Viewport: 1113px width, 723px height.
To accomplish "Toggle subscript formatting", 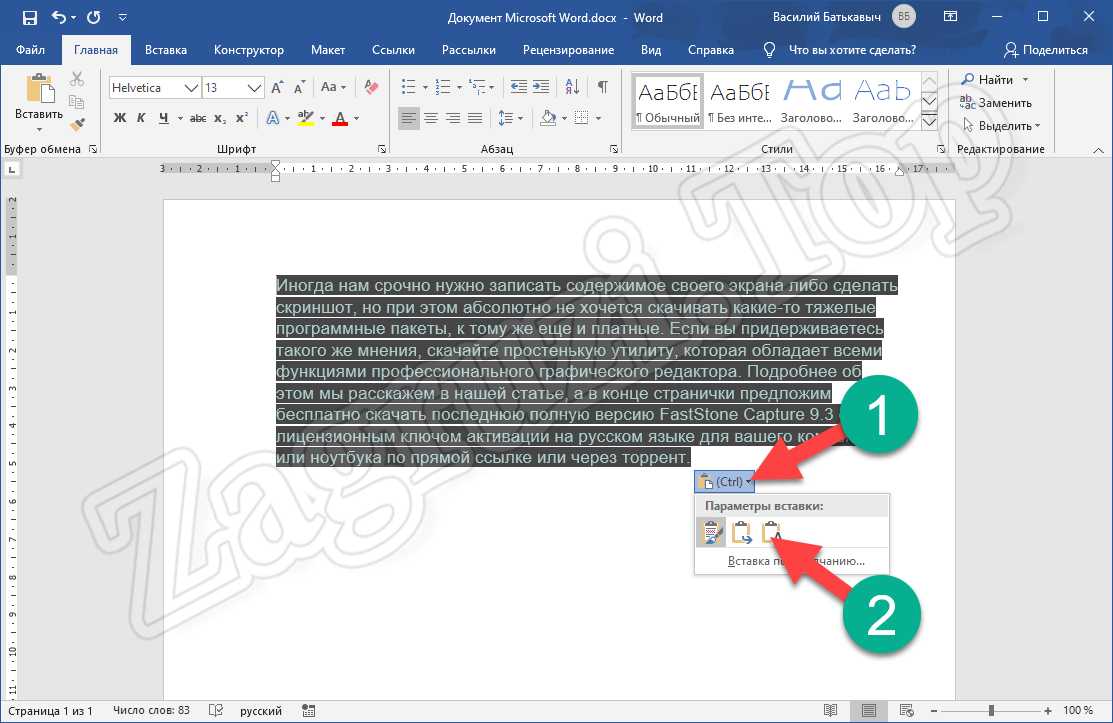I will tap(220, 118).
